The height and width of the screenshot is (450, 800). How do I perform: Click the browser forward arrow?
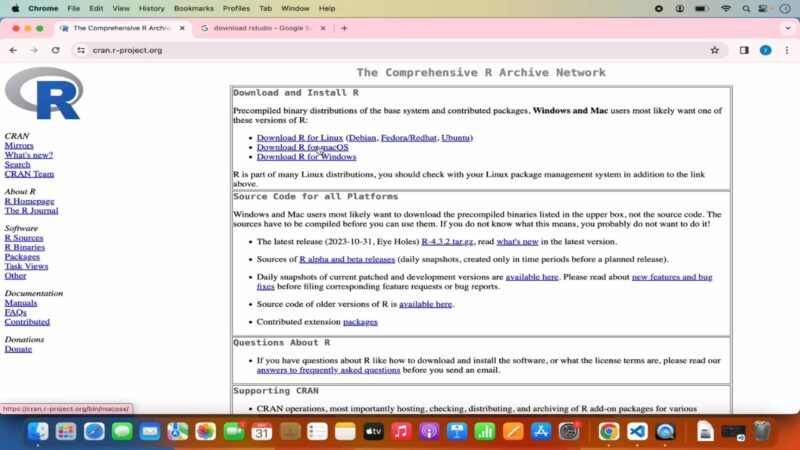click(34, 50)
